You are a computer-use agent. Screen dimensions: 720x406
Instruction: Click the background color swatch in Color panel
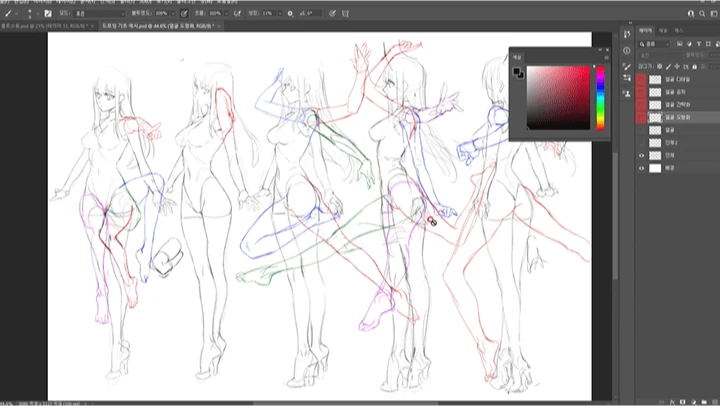click(x=521, y=75)
